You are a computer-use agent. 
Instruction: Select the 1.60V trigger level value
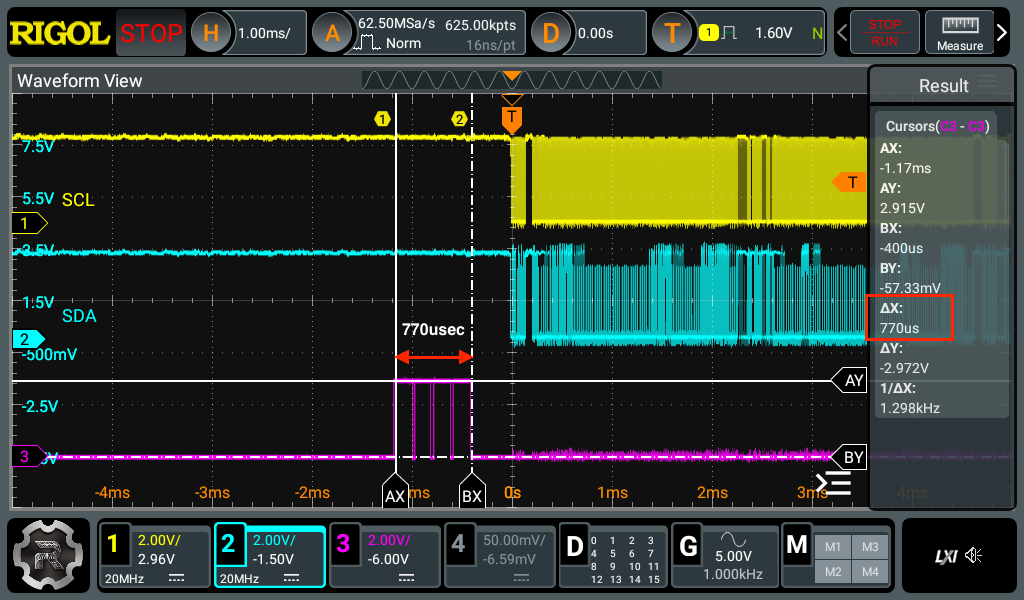[773, 33]
